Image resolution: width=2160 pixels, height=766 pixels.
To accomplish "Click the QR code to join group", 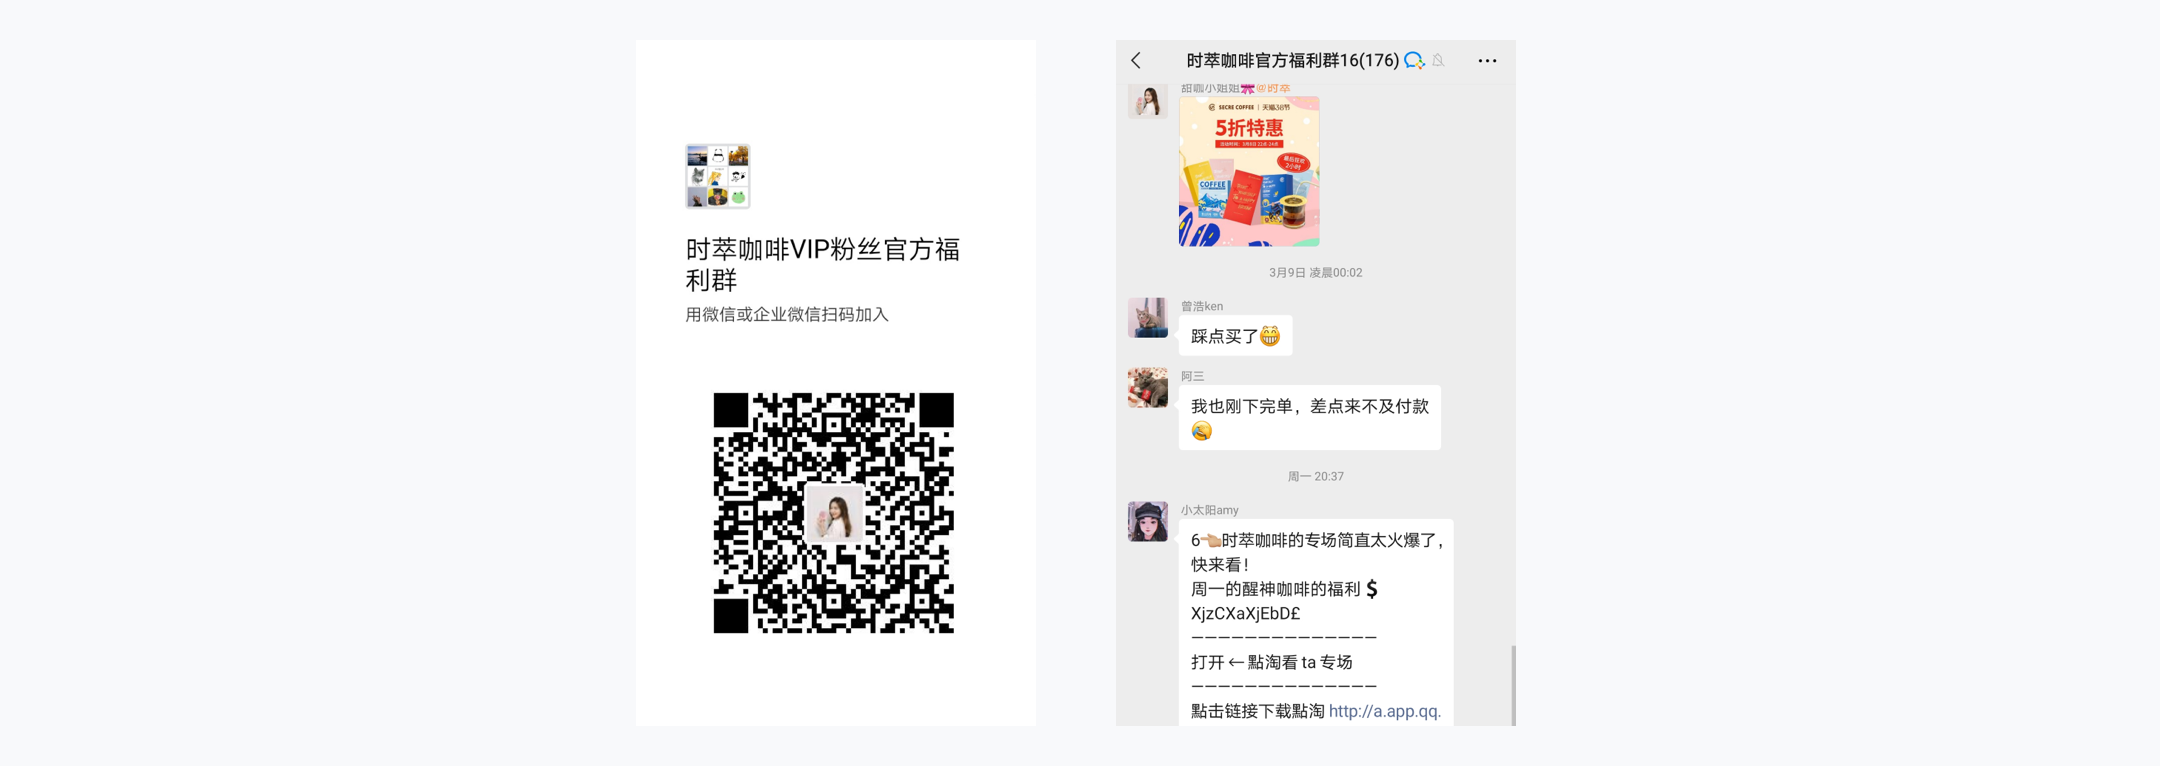I will click(834, 513).
